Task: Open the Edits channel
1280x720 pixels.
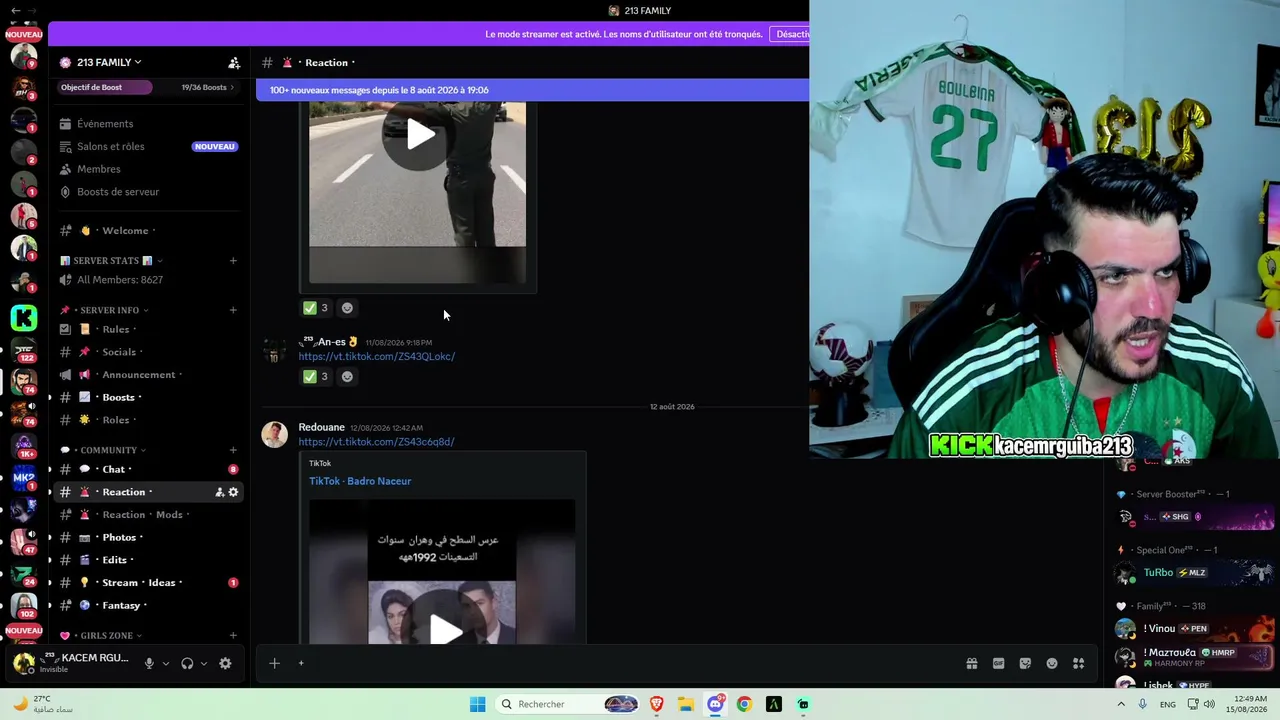Action: point(115,560)
